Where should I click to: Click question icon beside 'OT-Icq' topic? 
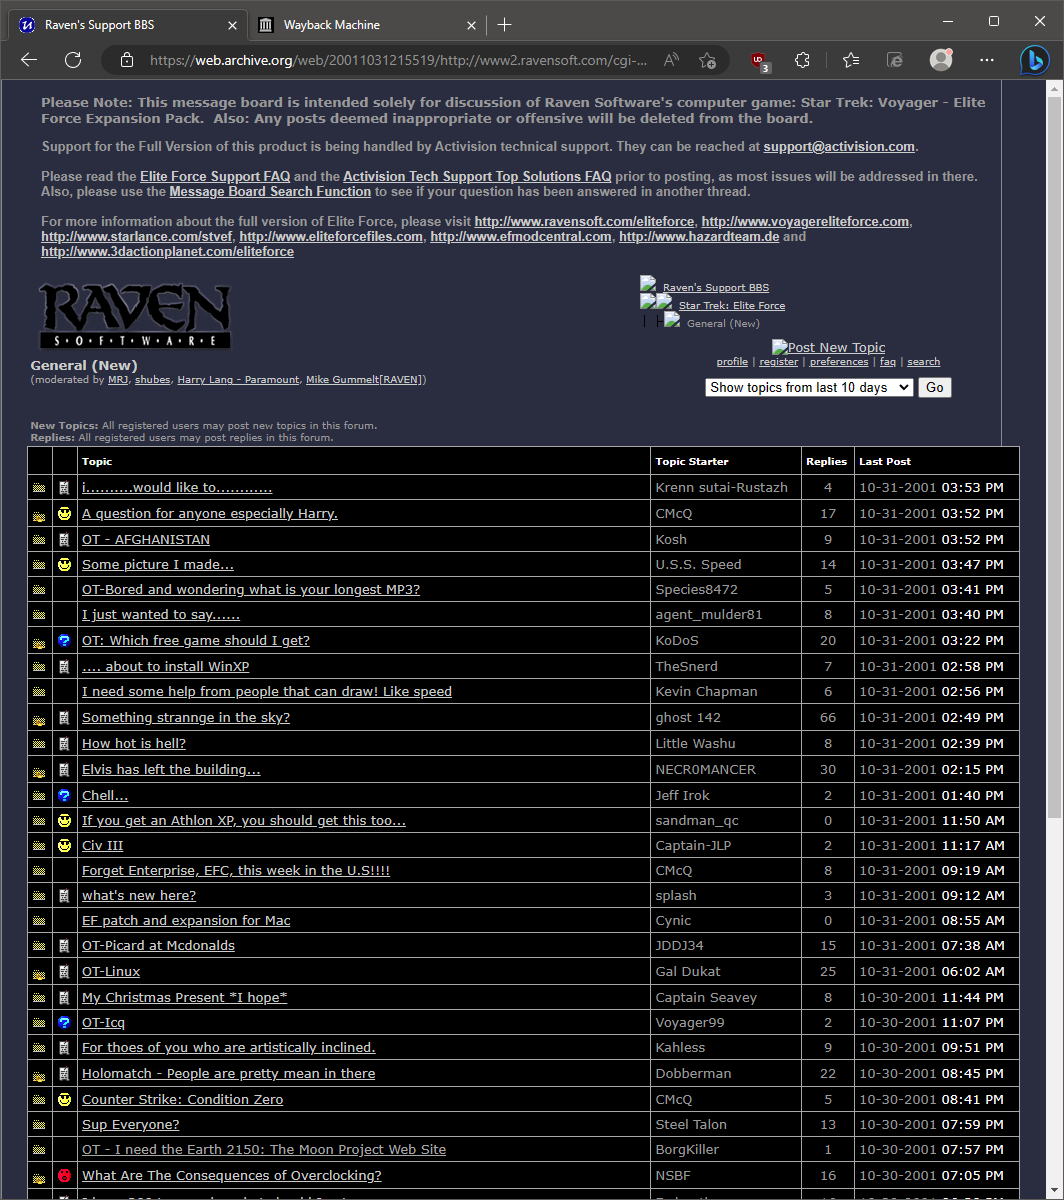(64, 1023)
